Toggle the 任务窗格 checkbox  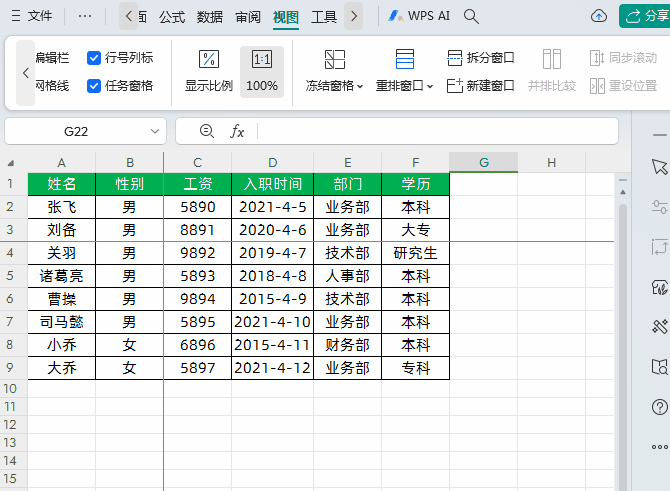click(x=94, y=86)
